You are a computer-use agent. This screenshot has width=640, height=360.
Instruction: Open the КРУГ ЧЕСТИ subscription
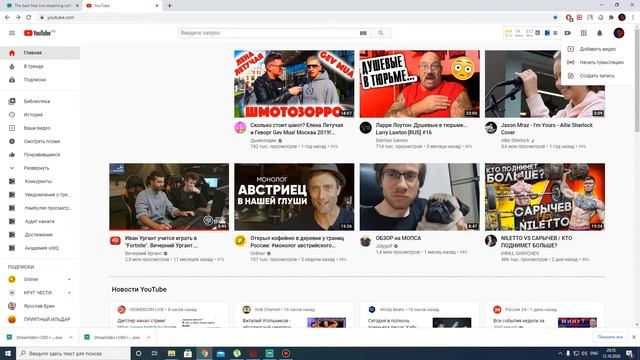[40, 293]
